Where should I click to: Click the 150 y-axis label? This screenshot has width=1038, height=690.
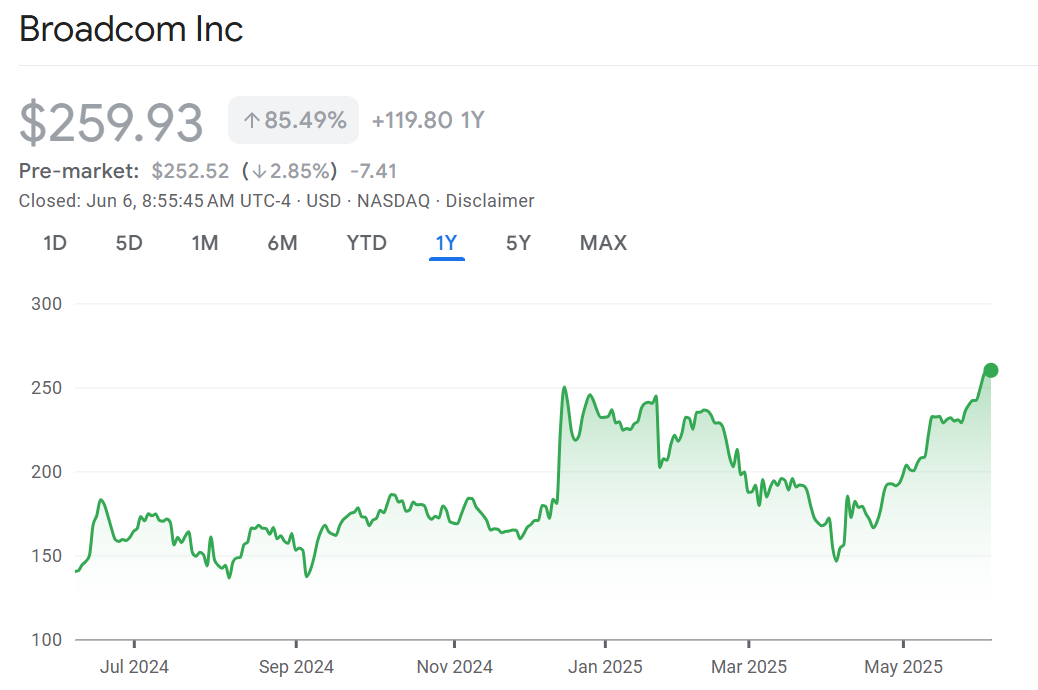pos(46,556)
